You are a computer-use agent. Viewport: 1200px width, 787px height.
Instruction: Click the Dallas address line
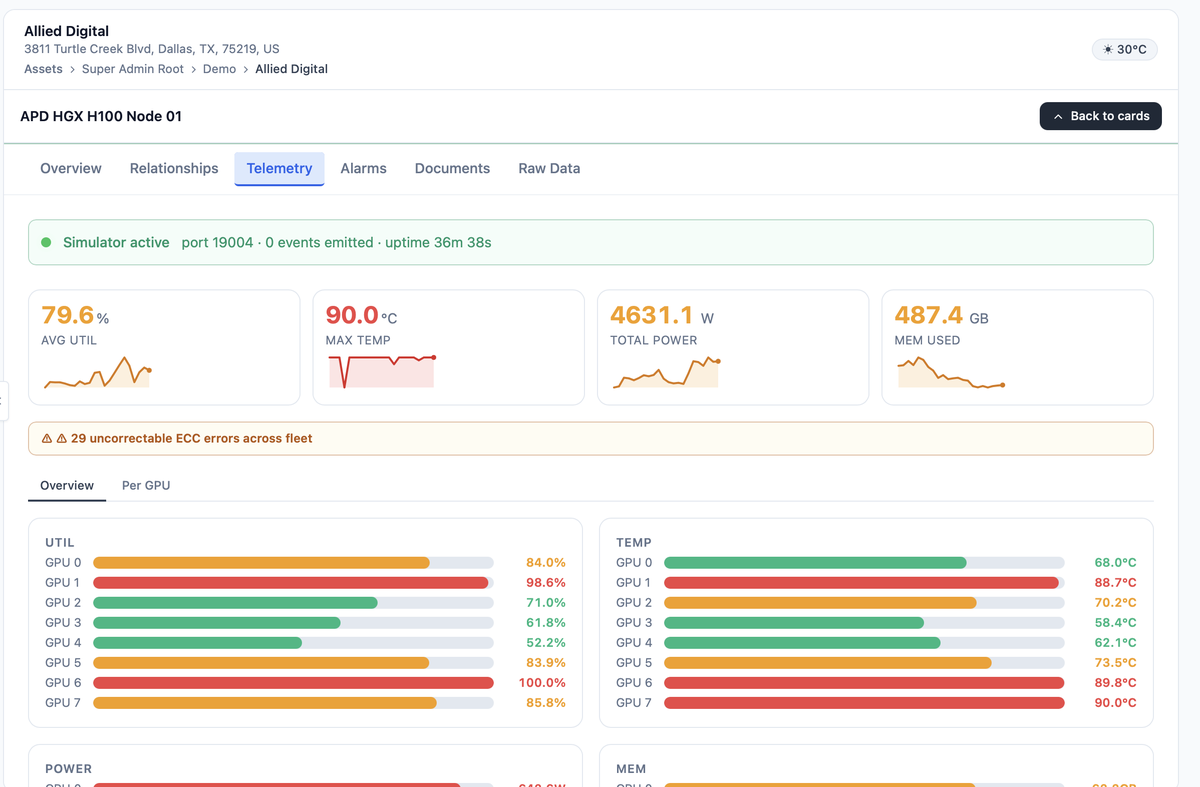tap(152, 49)
